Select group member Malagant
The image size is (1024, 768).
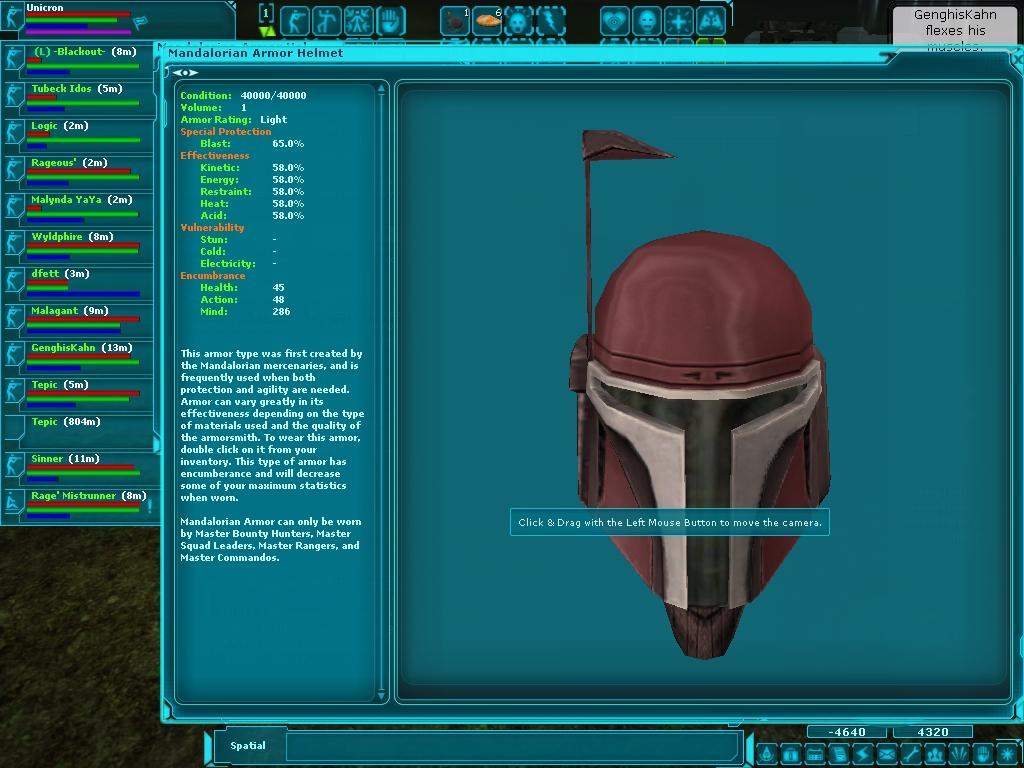(x=78, y=321)
